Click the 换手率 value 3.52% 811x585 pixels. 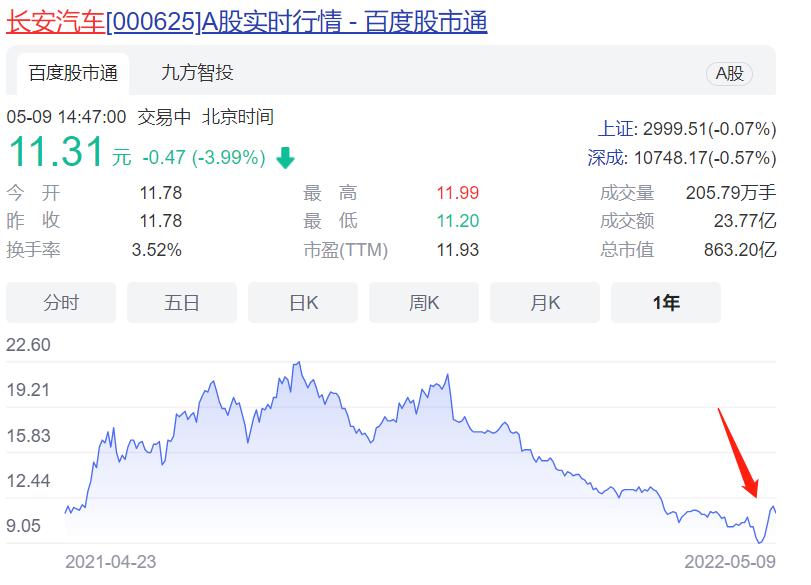point(157,250)
